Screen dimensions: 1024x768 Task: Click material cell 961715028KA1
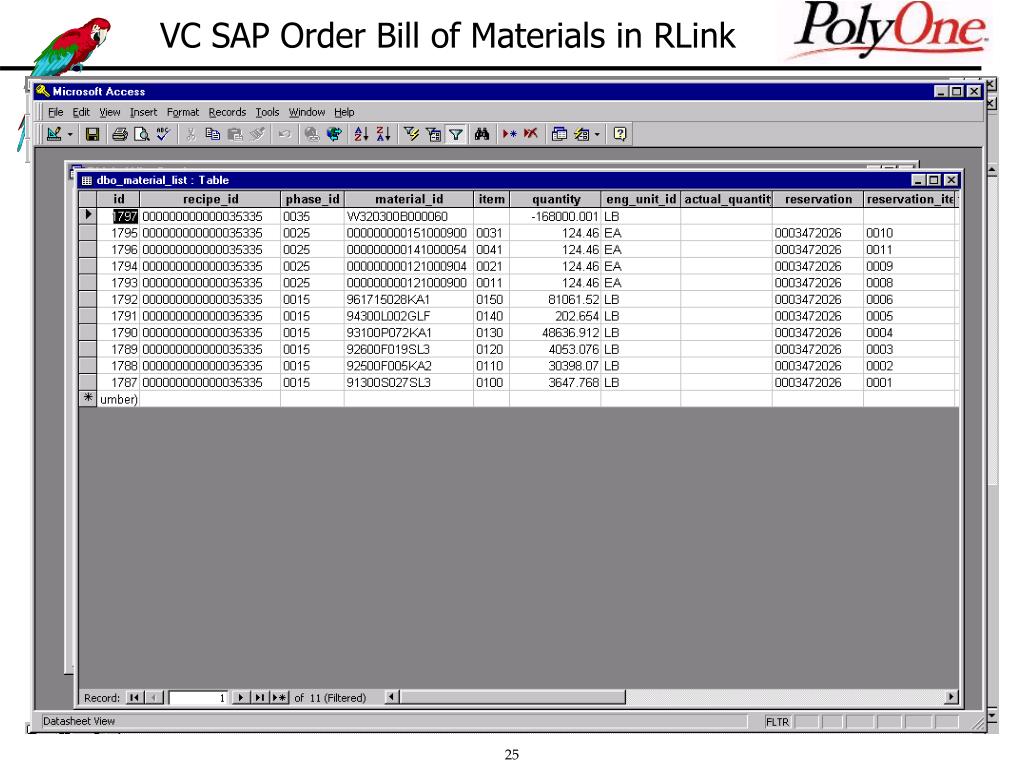409,300
